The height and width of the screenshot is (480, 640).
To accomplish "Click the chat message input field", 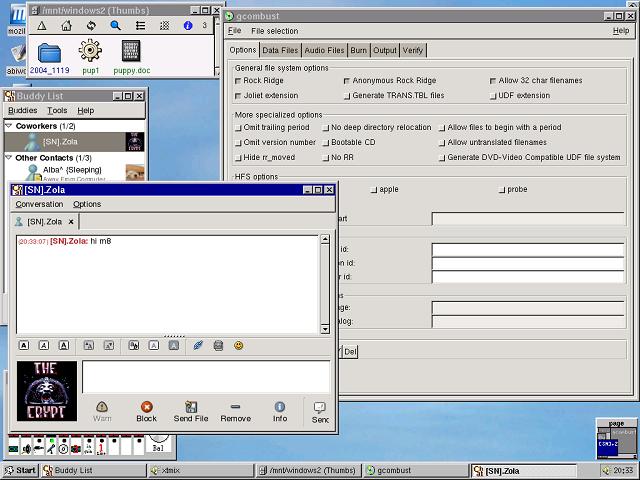I will tap(205, 377).
